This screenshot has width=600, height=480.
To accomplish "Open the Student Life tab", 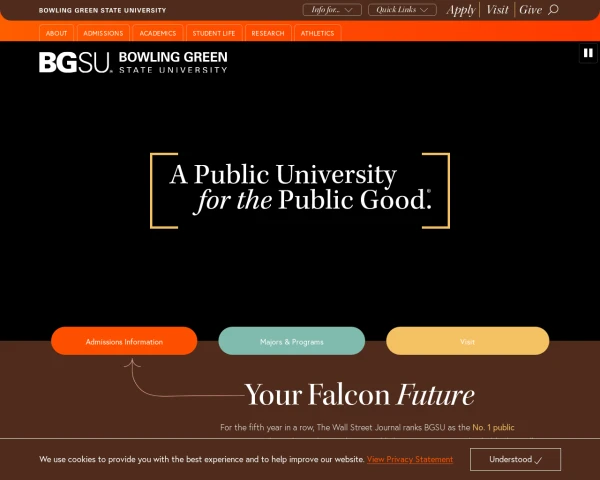I will tap(214, 33).
